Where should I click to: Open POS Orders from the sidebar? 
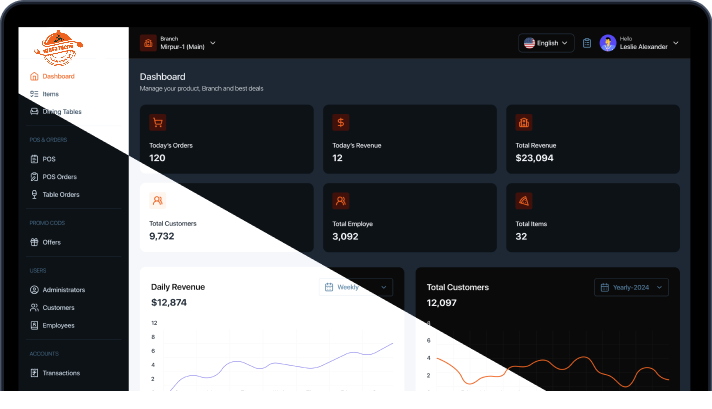[x=60, y=177]
